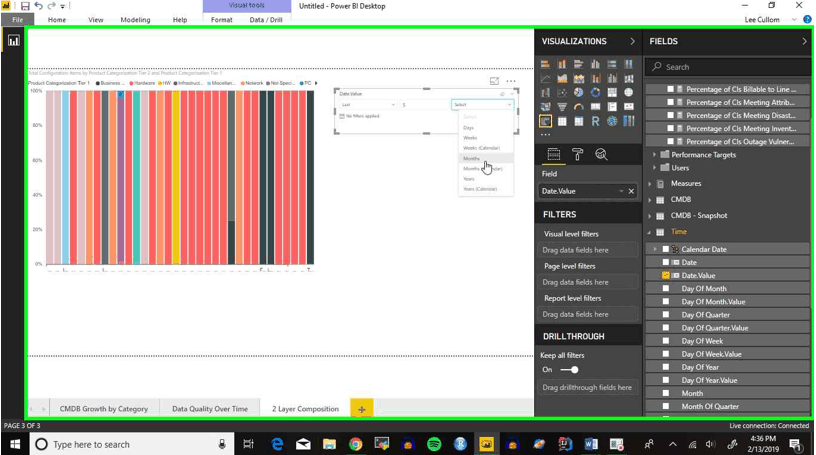Open the Data / Drill ribbon tab
Viewport: 816px width, 455px height.
tap(265, 20)
